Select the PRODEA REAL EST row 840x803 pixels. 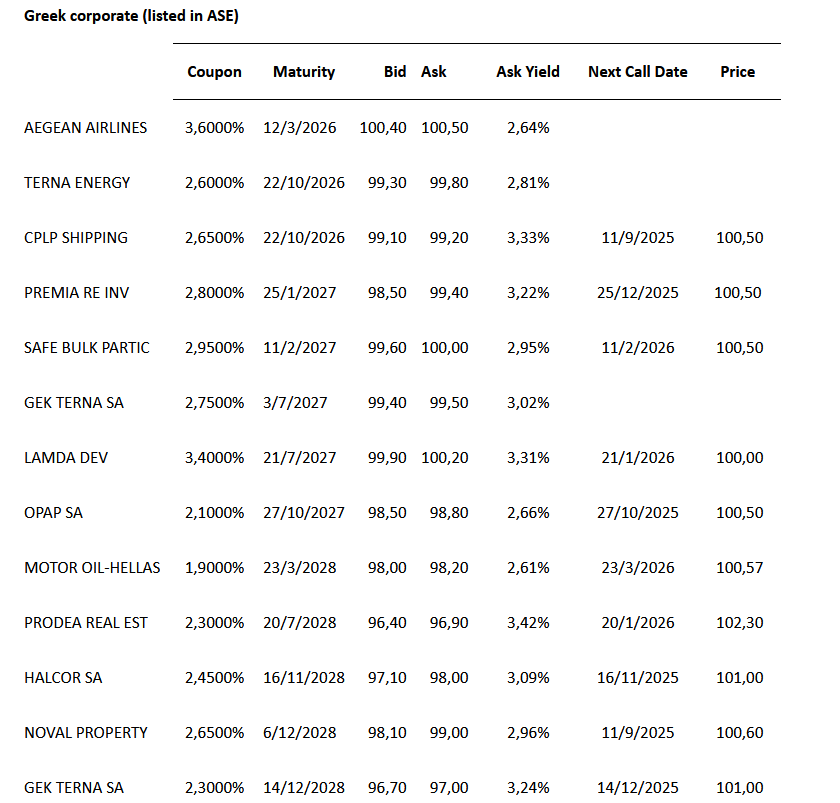[x=86, y=623]
